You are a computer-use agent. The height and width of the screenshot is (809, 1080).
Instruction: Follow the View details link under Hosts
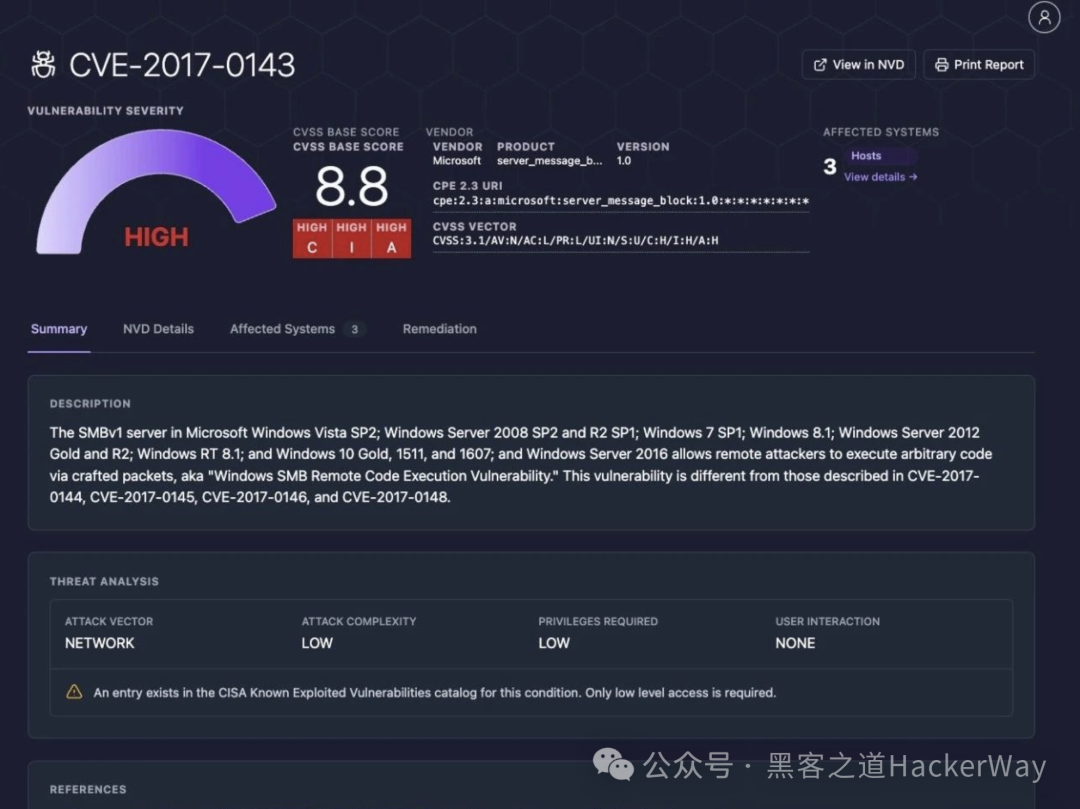880,177
